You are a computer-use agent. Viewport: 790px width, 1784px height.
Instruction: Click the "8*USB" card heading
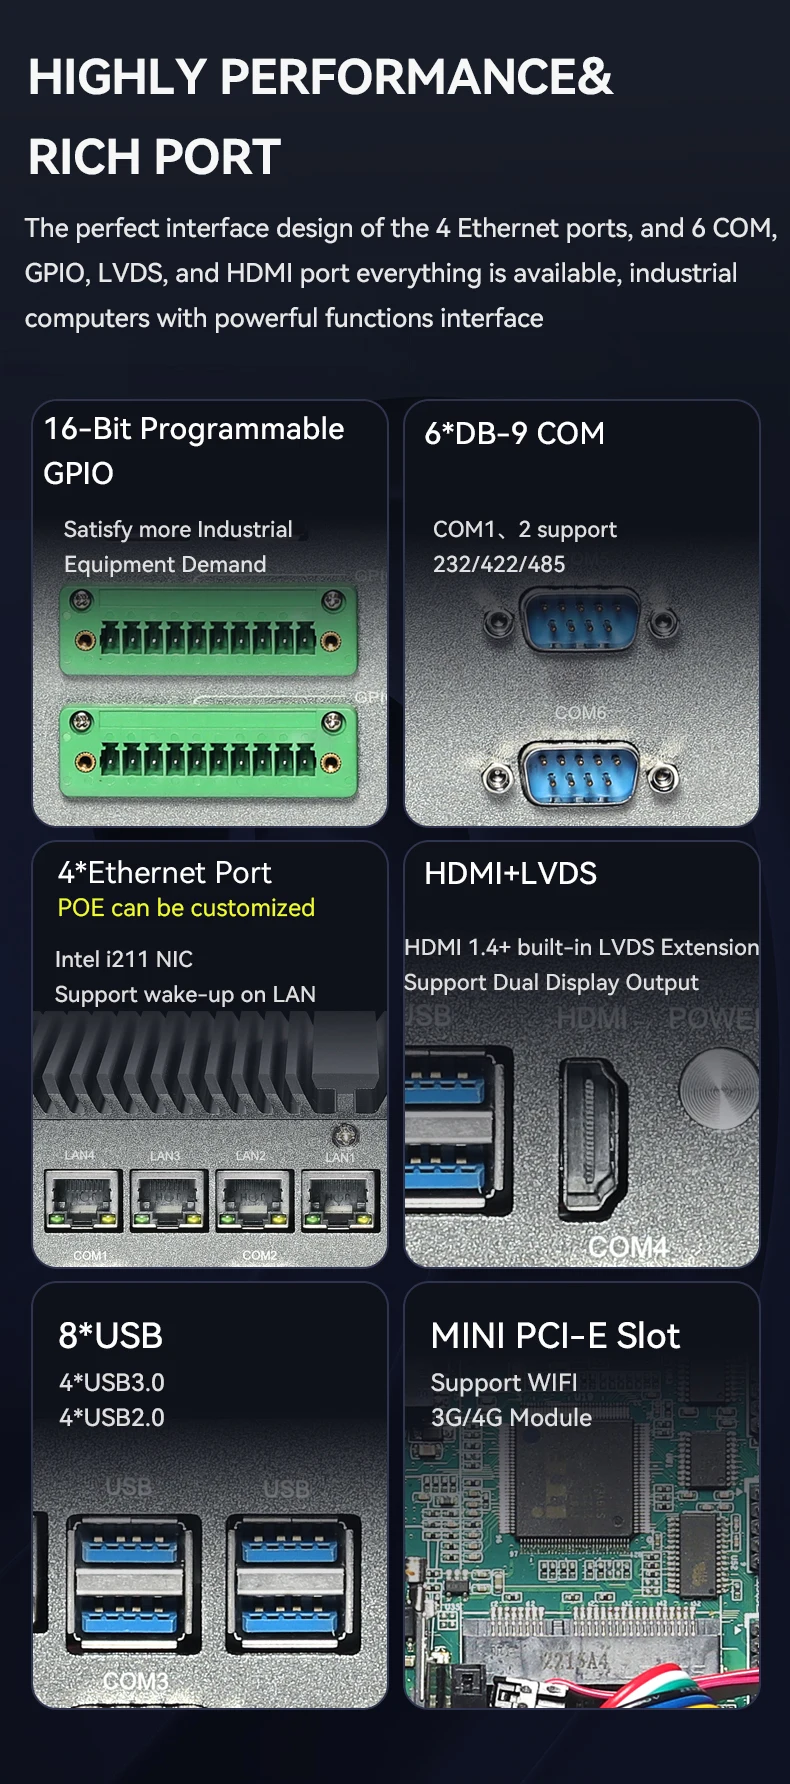click(110, 1336)
